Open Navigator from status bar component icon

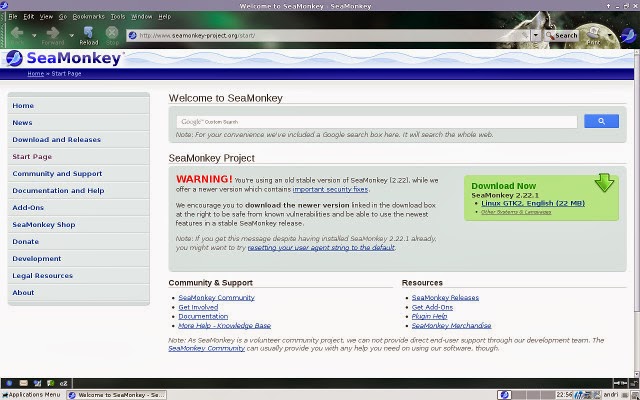click(x=9, y=383)
